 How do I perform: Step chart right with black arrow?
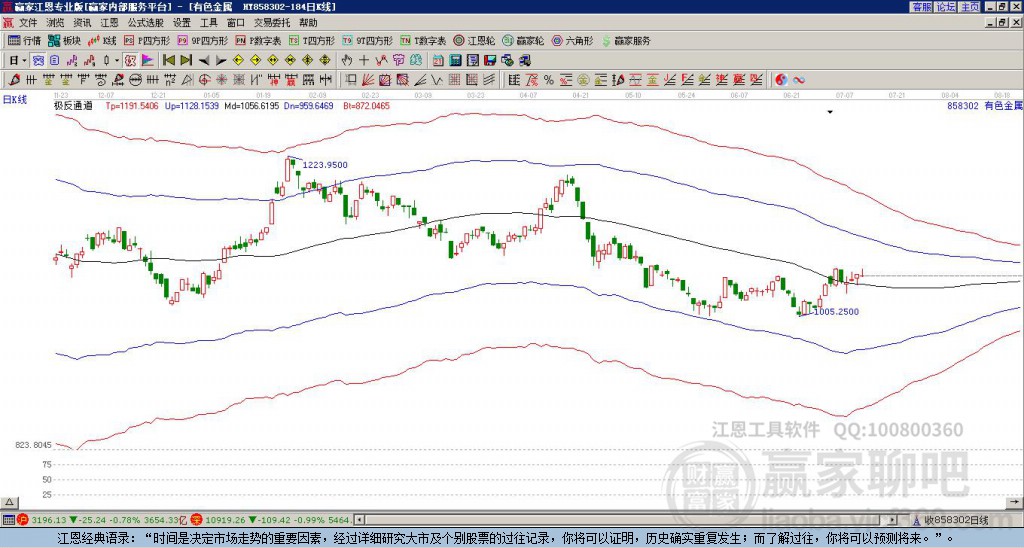point(220,61)
